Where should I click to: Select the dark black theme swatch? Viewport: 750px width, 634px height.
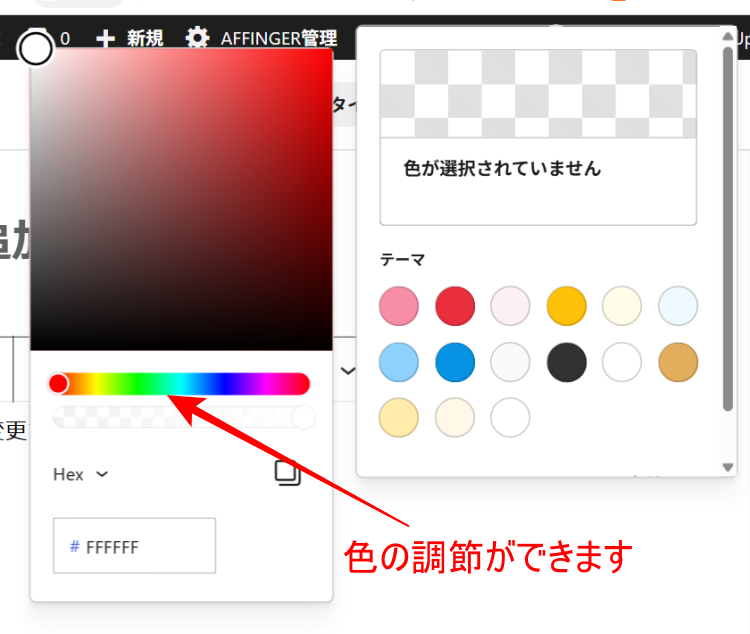(x=566, y=362)
